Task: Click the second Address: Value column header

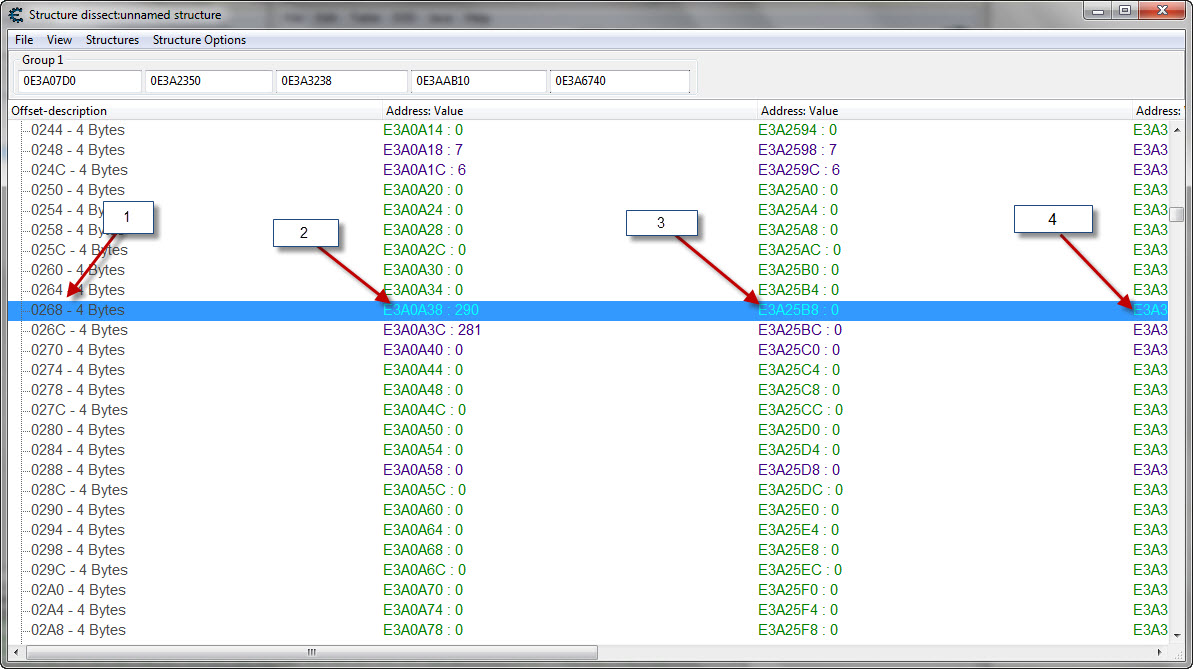Action: [944, 111]
